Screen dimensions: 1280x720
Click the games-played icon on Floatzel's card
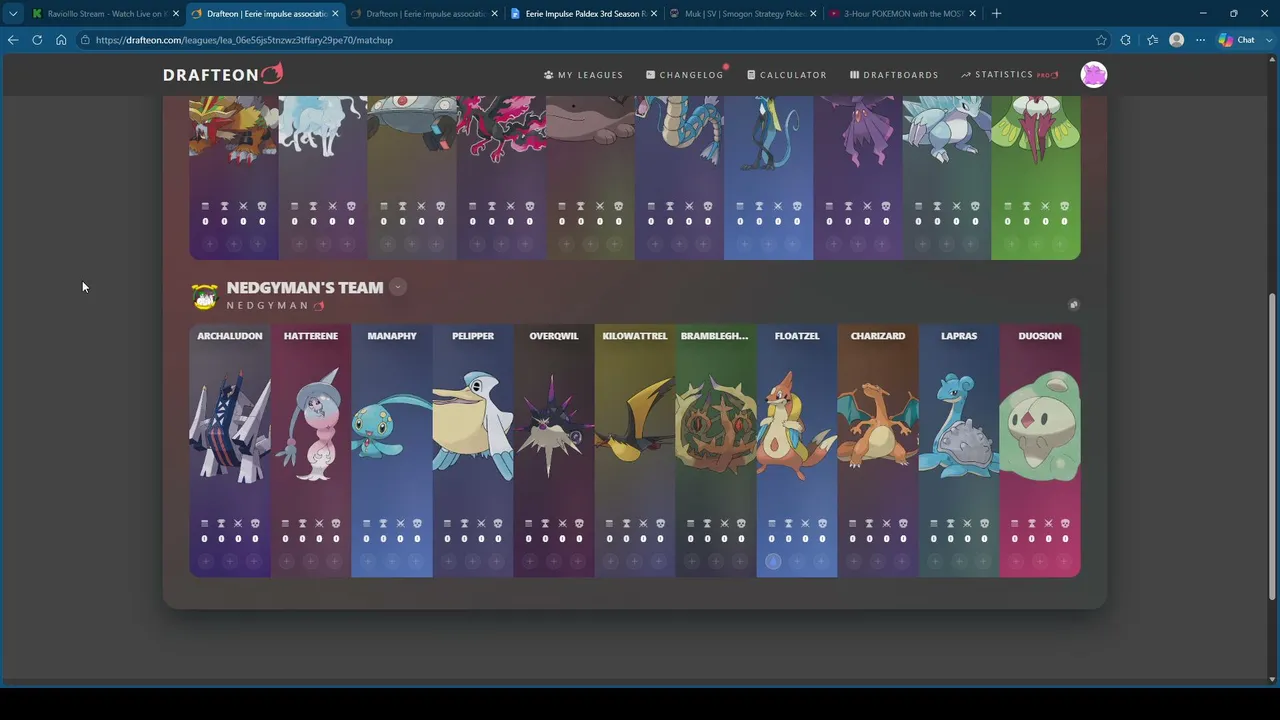click(772, 523)
